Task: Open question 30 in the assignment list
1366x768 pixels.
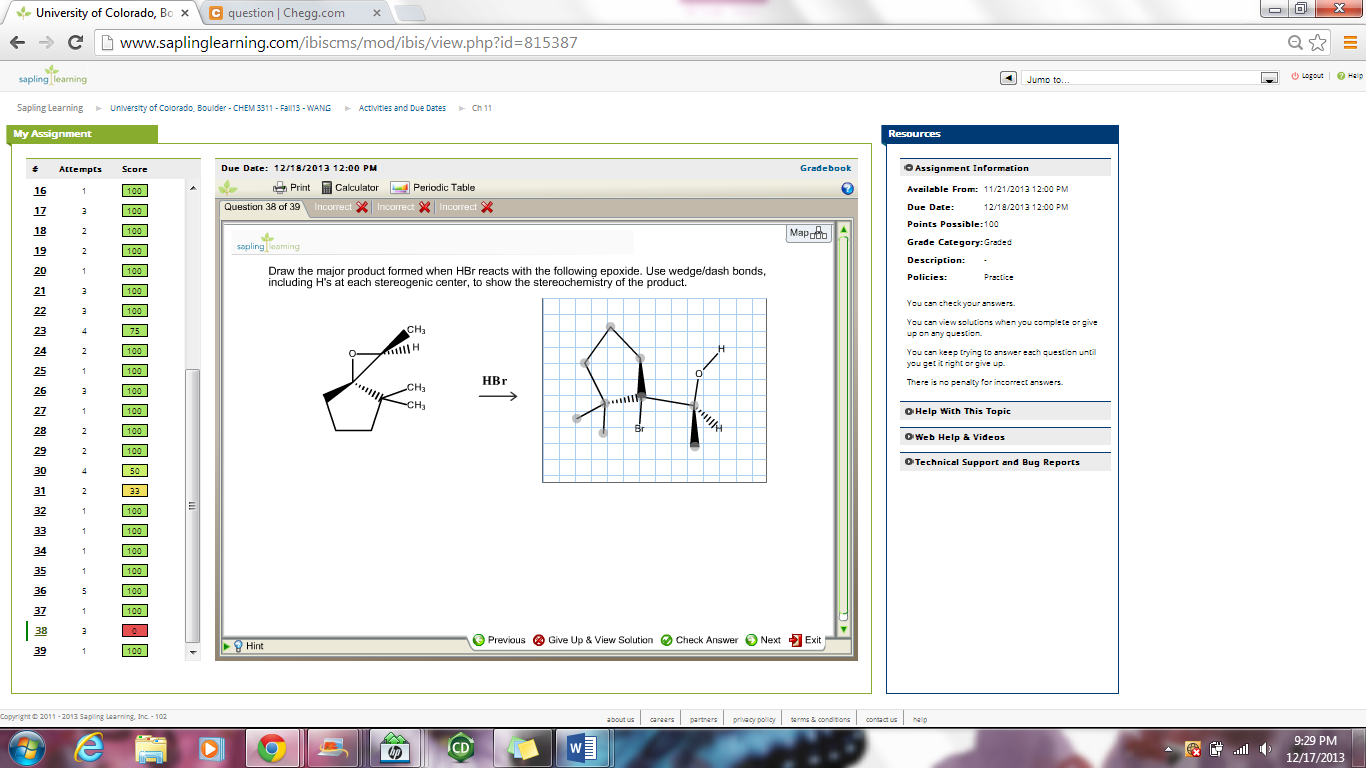Action: 40,471
